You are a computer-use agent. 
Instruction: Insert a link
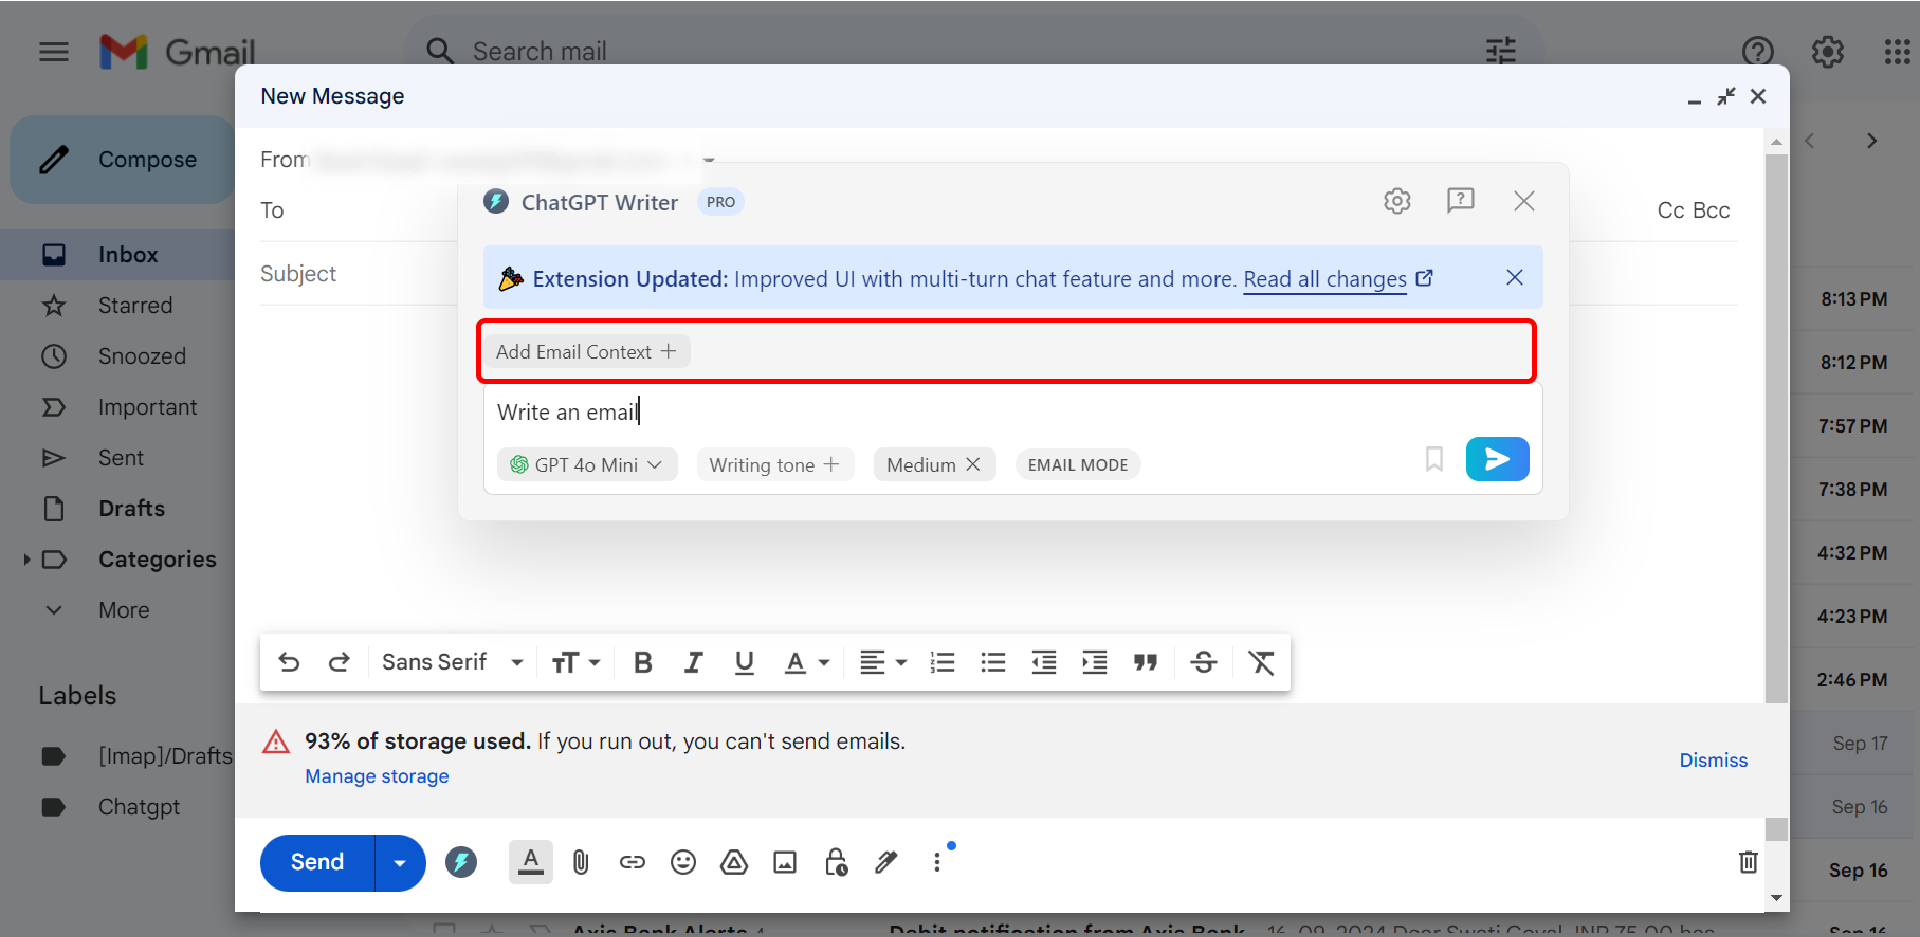click(x=632, y=862)
